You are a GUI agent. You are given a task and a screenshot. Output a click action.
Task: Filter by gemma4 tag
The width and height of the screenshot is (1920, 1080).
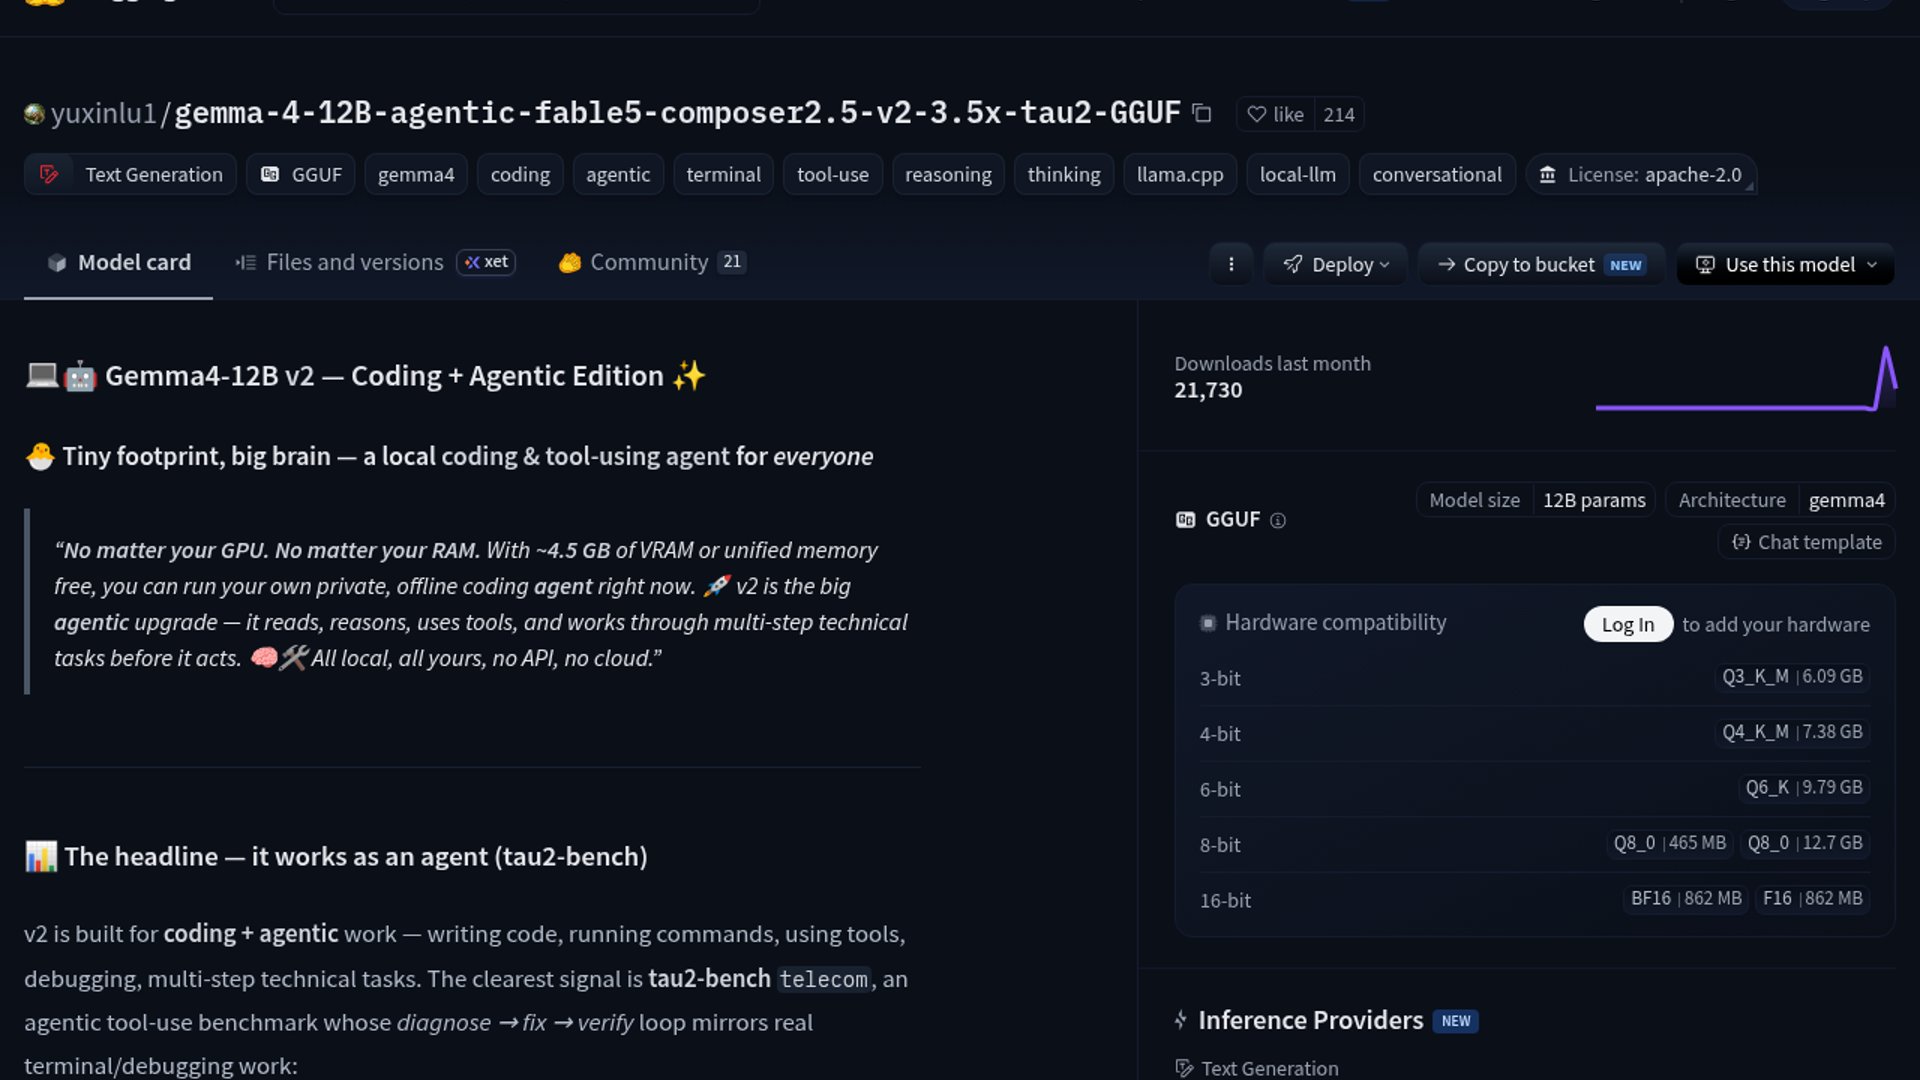pyautogui.click(x=416, y=174)
